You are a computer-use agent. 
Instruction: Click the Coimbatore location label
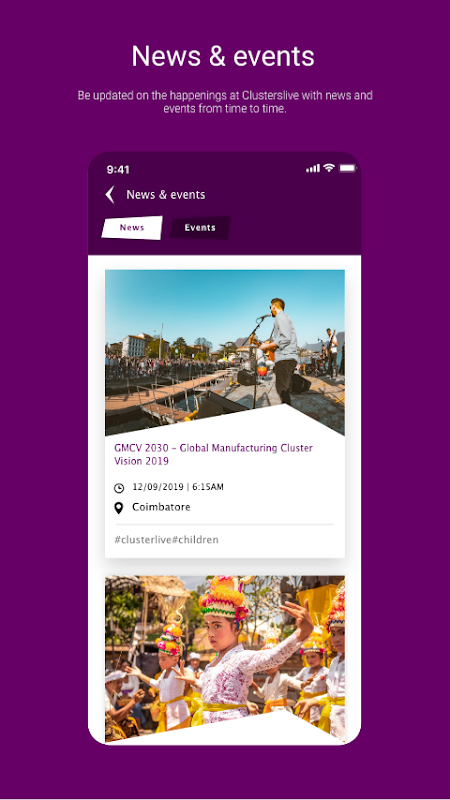[161, 507]
